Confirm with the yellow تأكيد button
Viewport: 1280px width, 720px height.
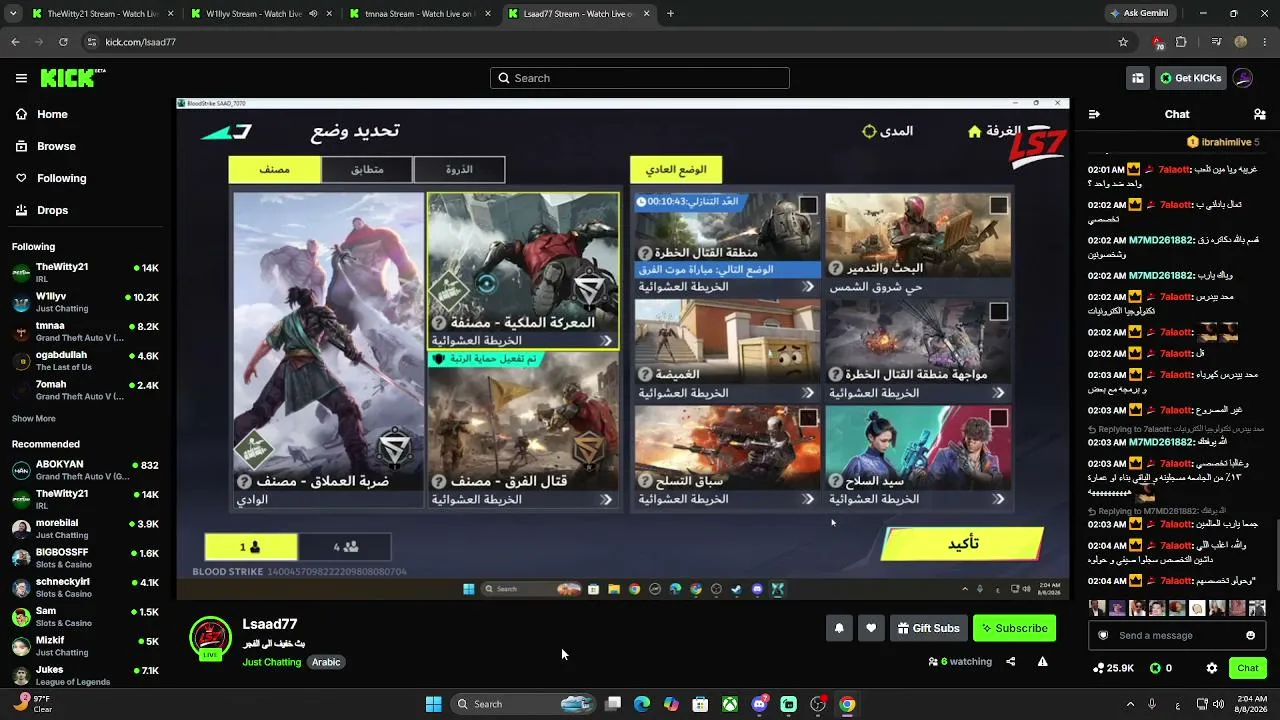(962, 544)
